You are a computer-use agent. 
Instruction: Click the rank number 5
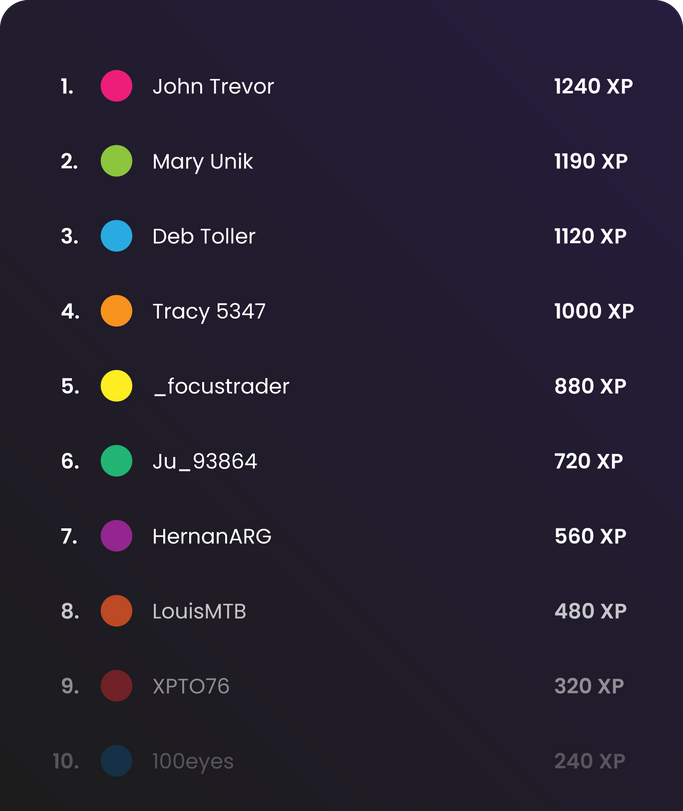click(x=66, y=386)
